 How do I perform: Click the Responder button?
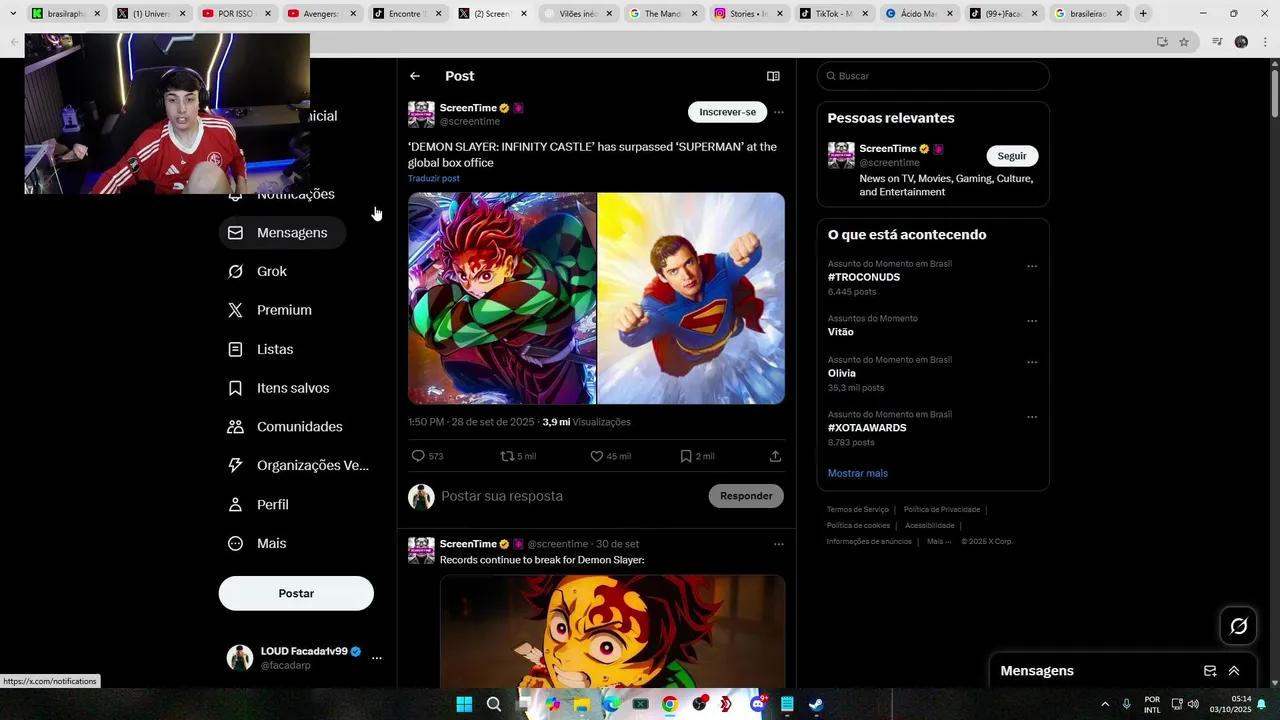(746, 496)
